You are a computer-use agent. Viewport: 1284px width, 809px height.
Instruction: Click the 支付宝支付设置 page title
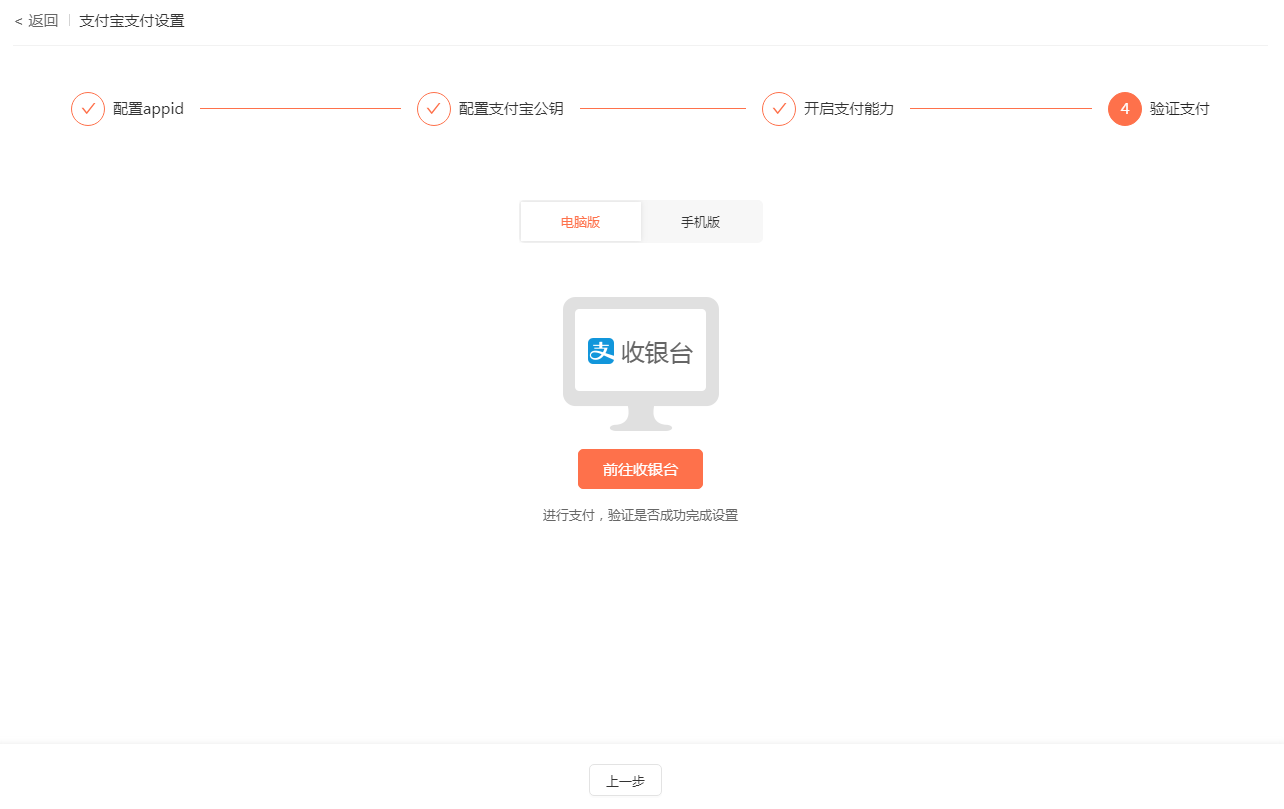[x=132, y=21]
